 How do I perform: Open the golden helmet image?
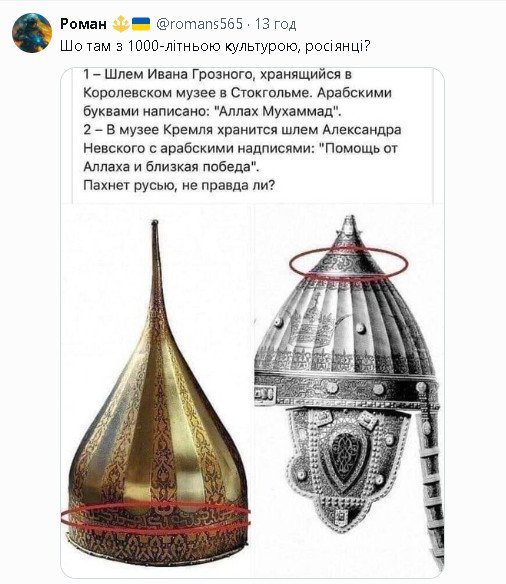(156, 391)
